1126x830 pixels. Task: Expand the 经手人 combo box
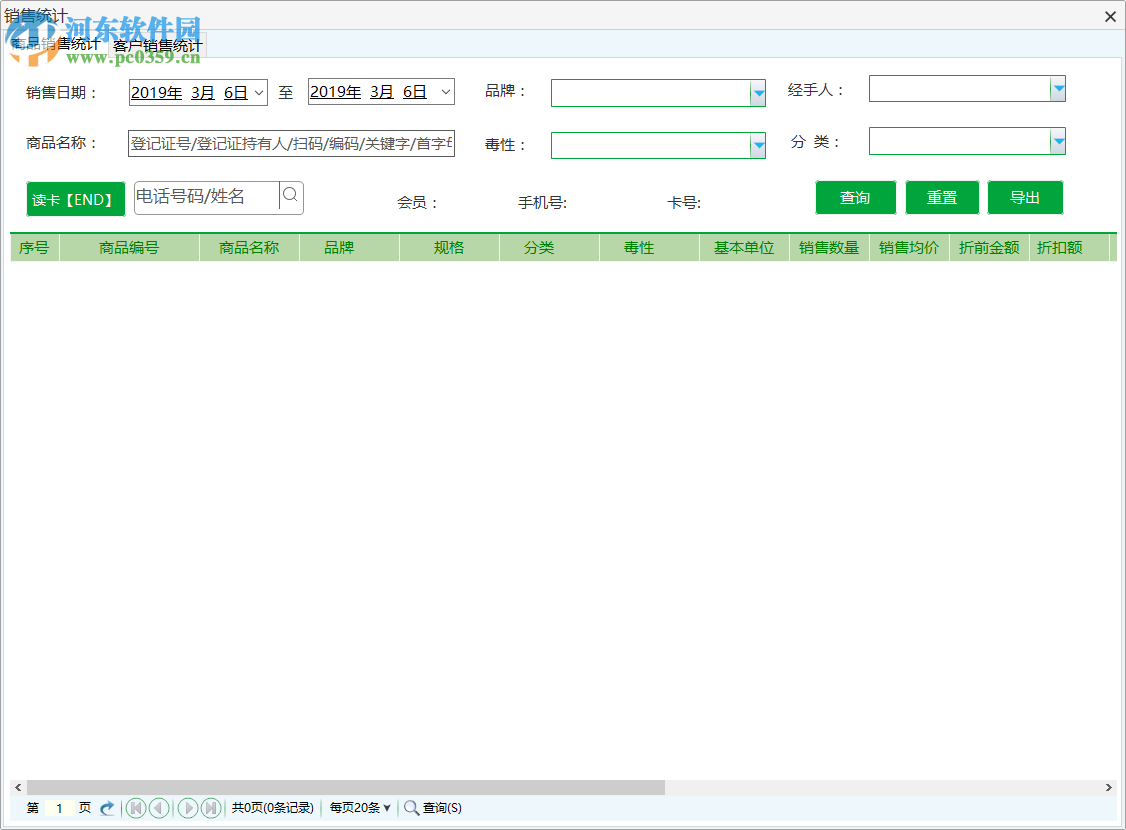(x=1058, y=89)
